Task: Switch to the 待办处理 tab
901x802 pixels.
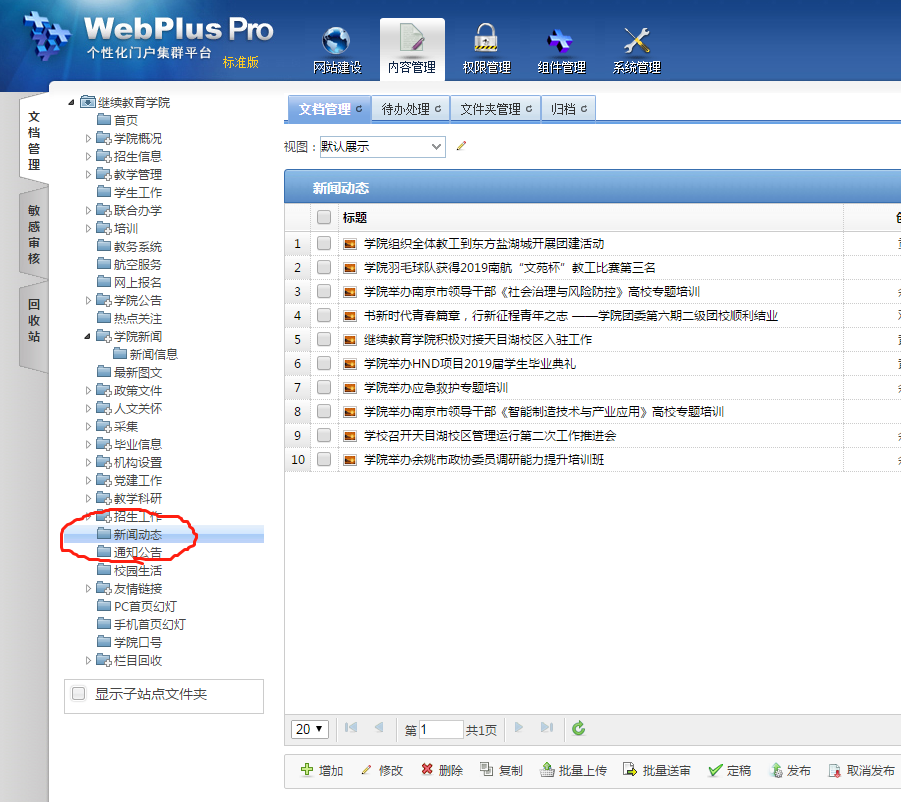Action: pos(410,109)
